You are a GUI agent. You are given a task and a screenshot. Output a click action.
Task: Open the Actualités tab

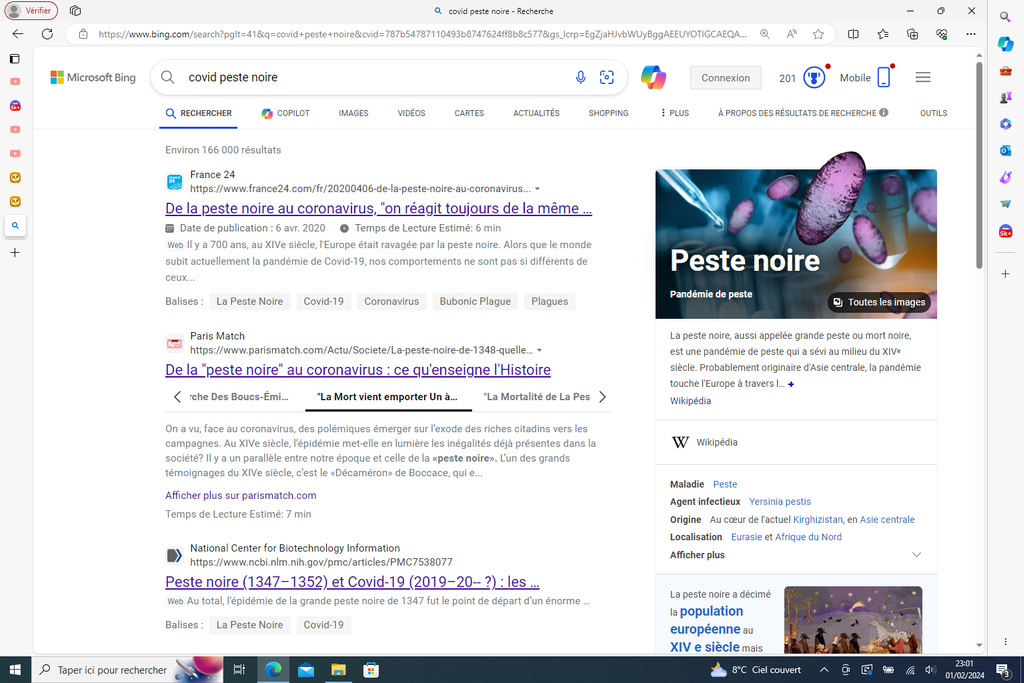tap(536, 114)
